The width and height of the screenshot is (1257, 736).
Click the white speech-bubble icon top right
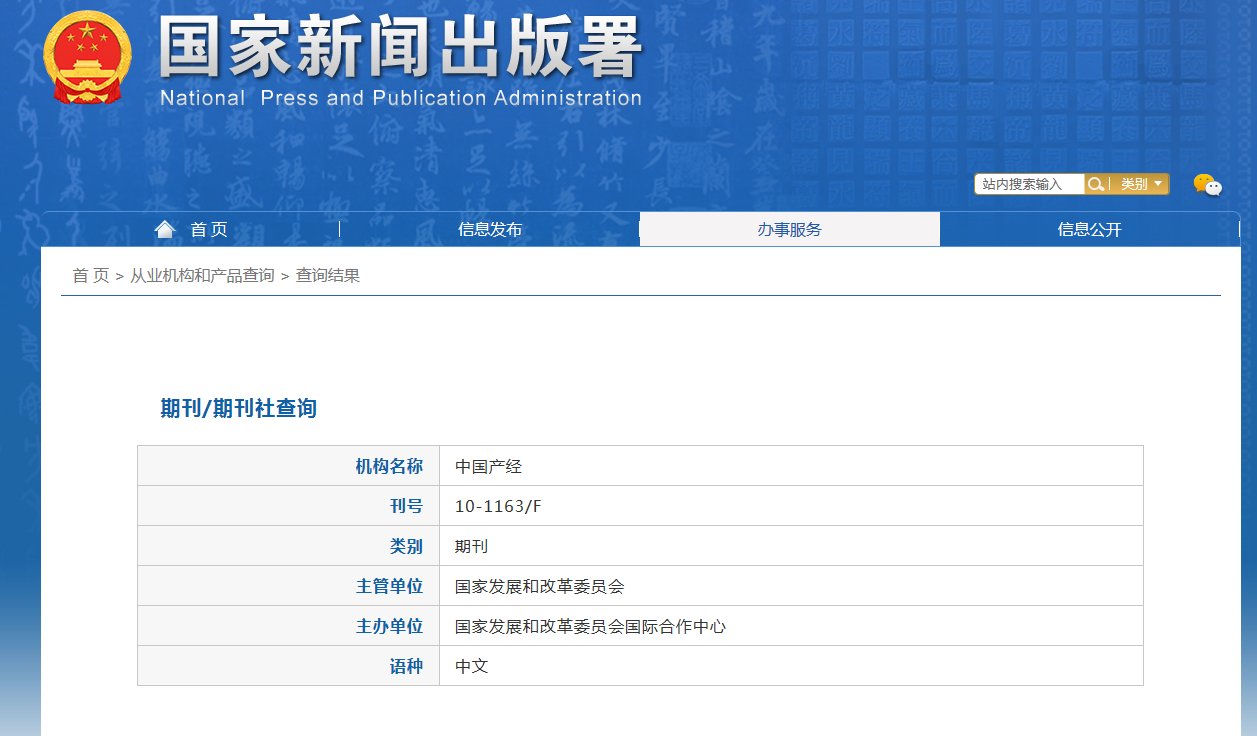(1213, 188)
